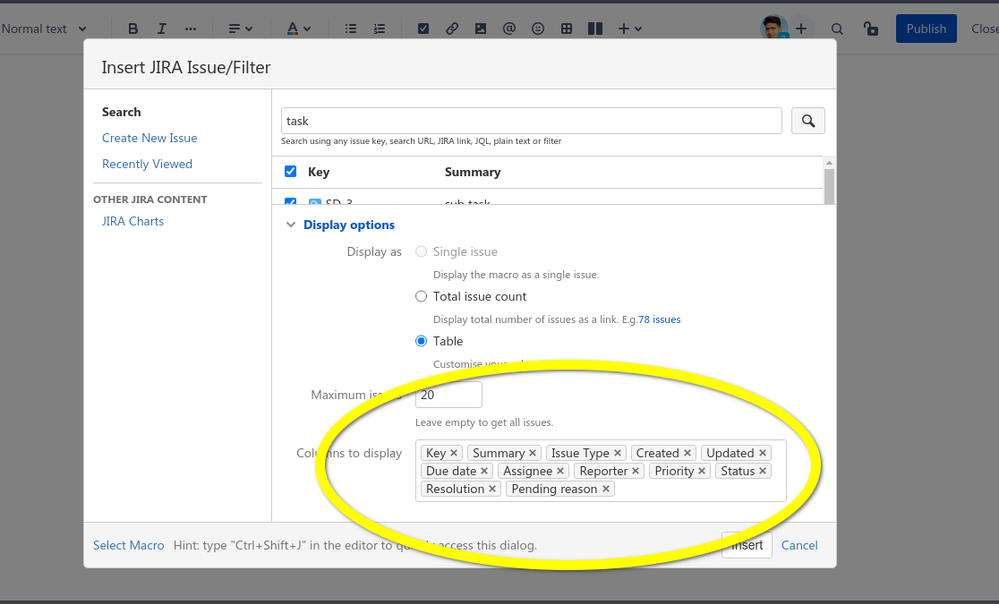Click Summary column header

[x=473, y=172]
